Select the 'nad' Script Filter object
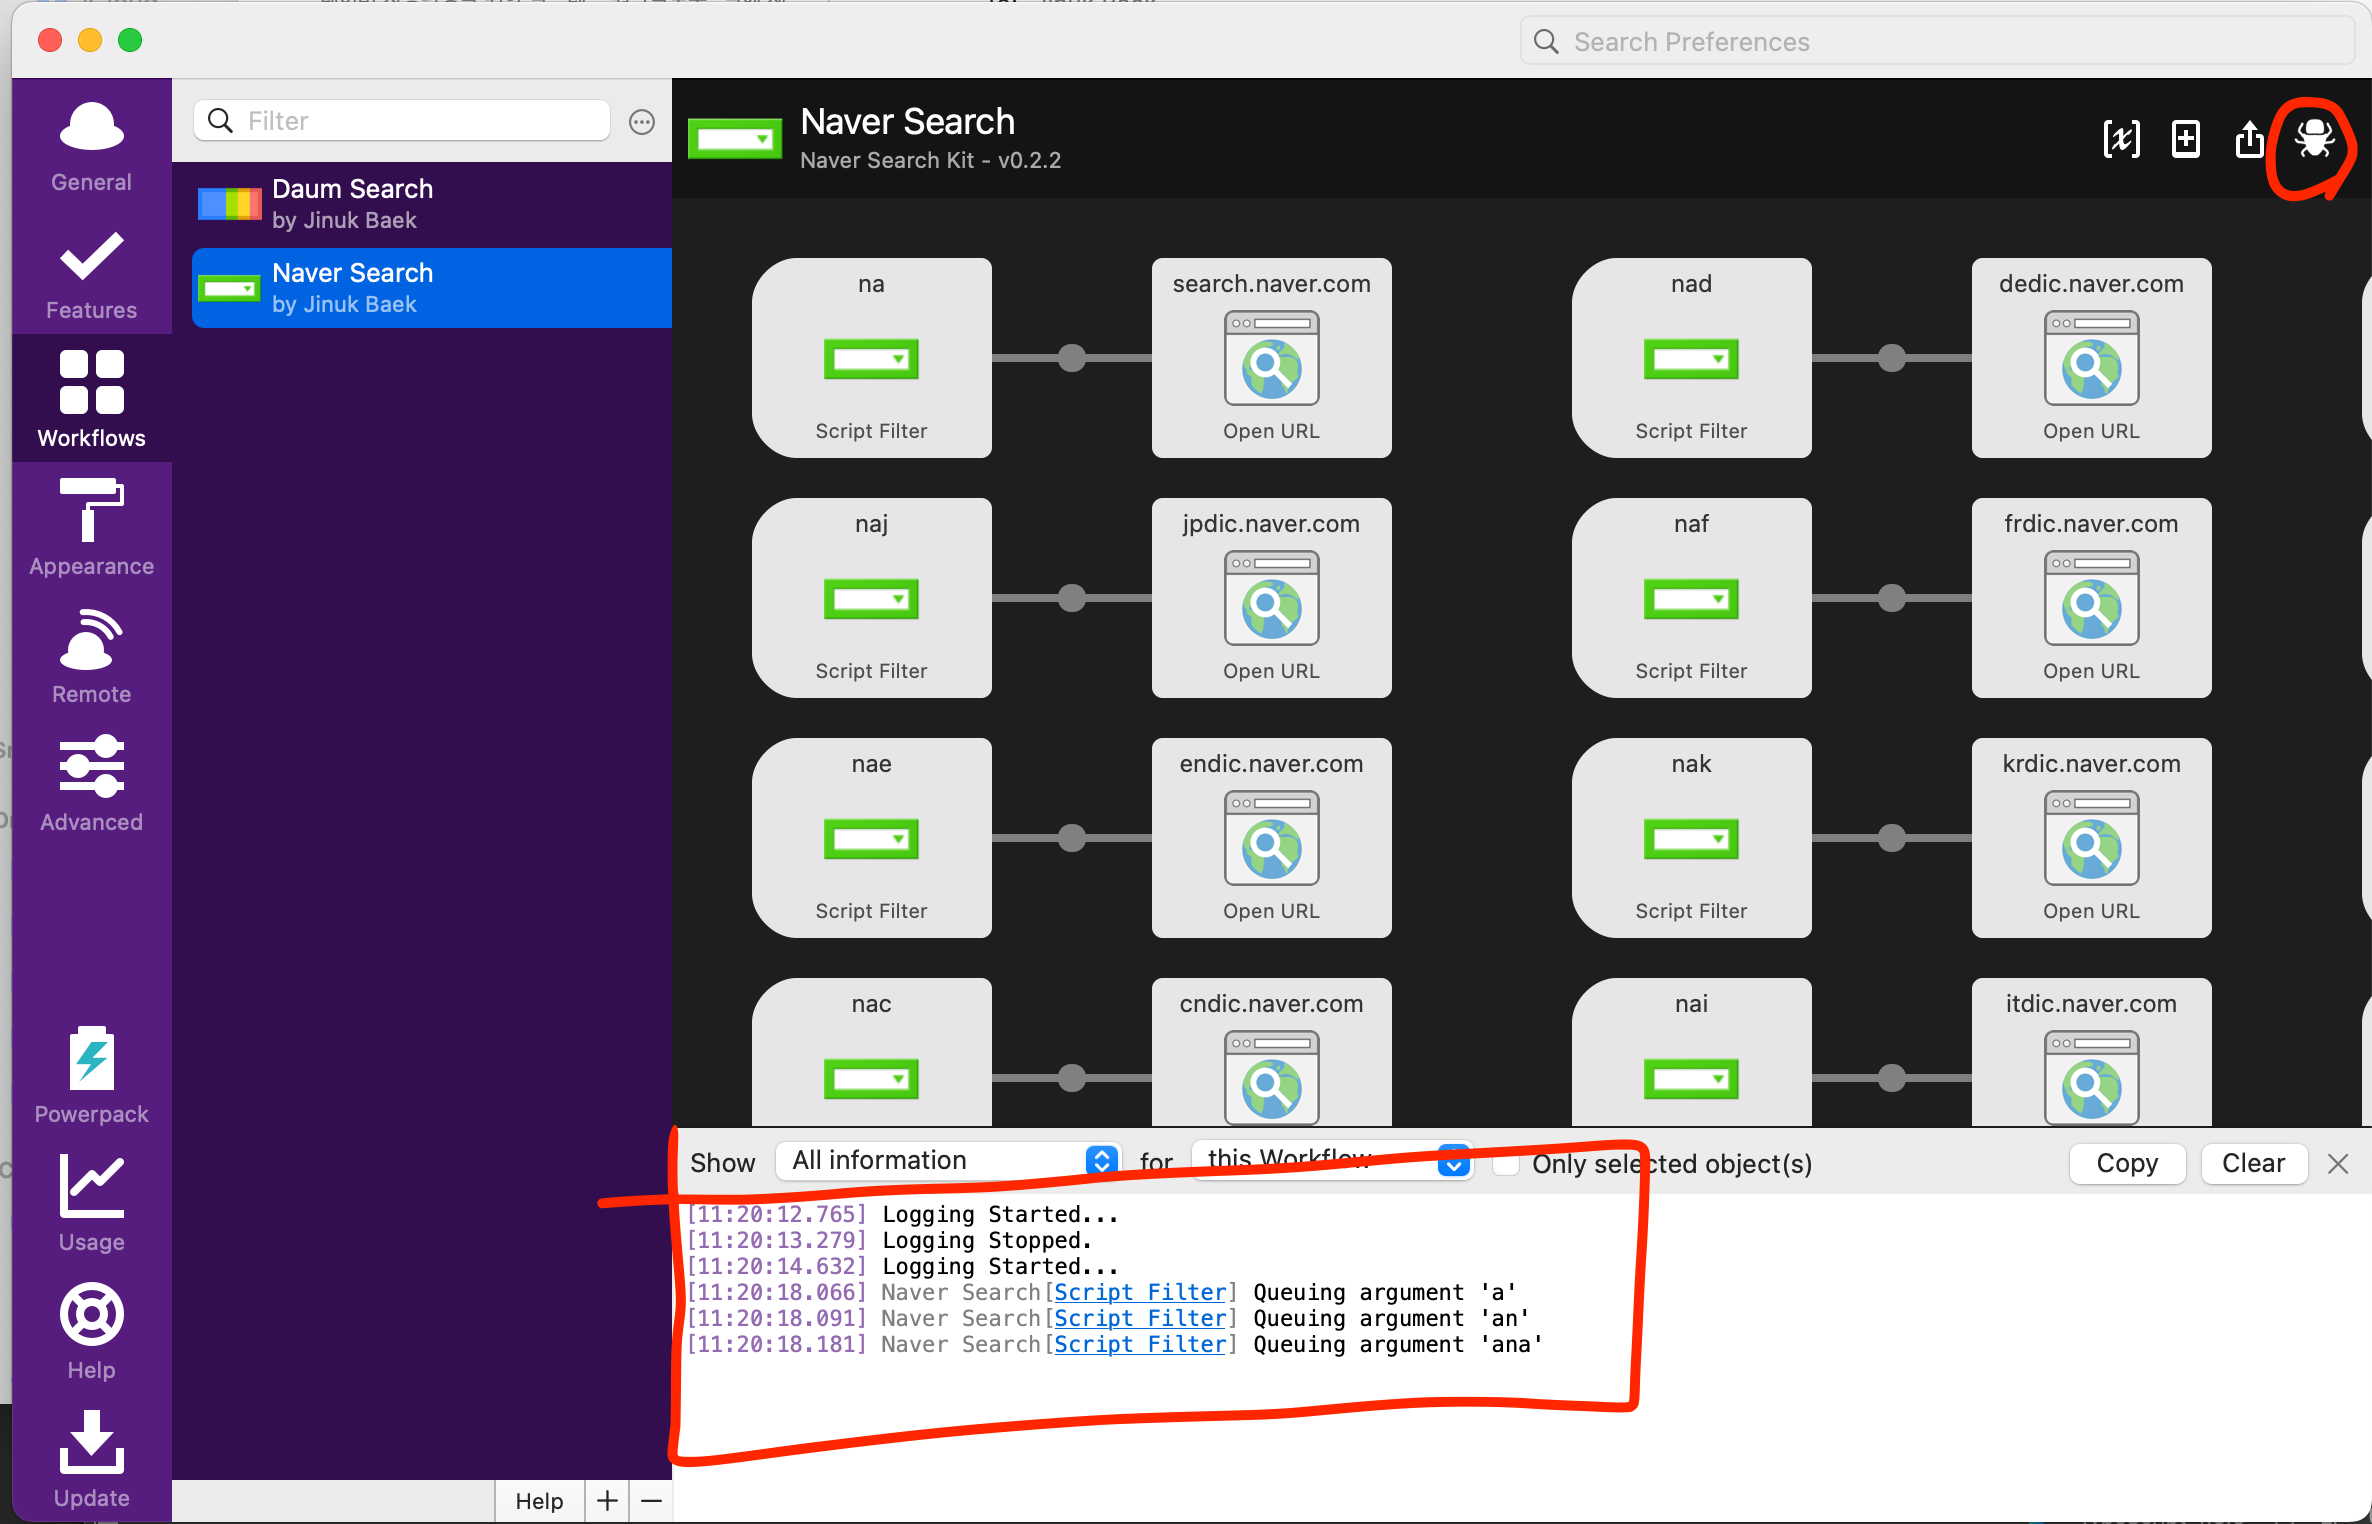Screen dimensions: 2372x1524 pos(1692,358)
